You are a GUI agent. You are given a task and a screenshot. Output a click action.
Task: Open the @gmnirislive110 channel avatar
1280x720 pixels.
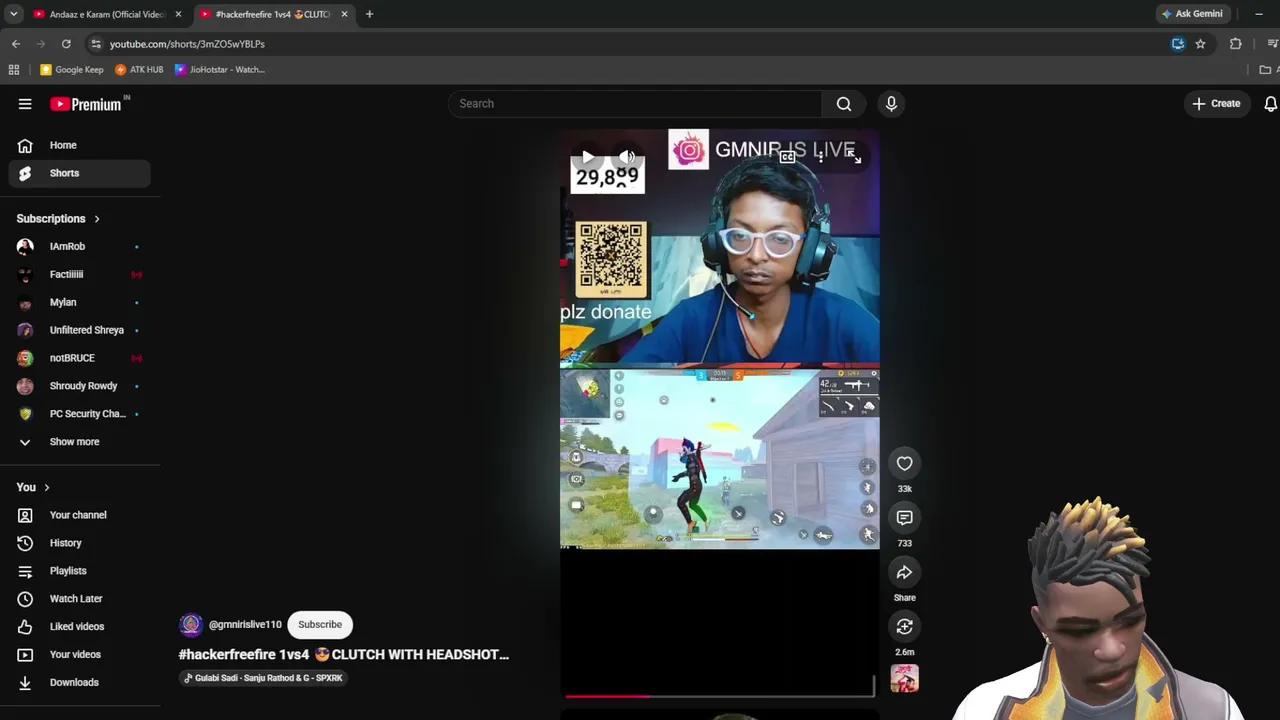(190, 625)
